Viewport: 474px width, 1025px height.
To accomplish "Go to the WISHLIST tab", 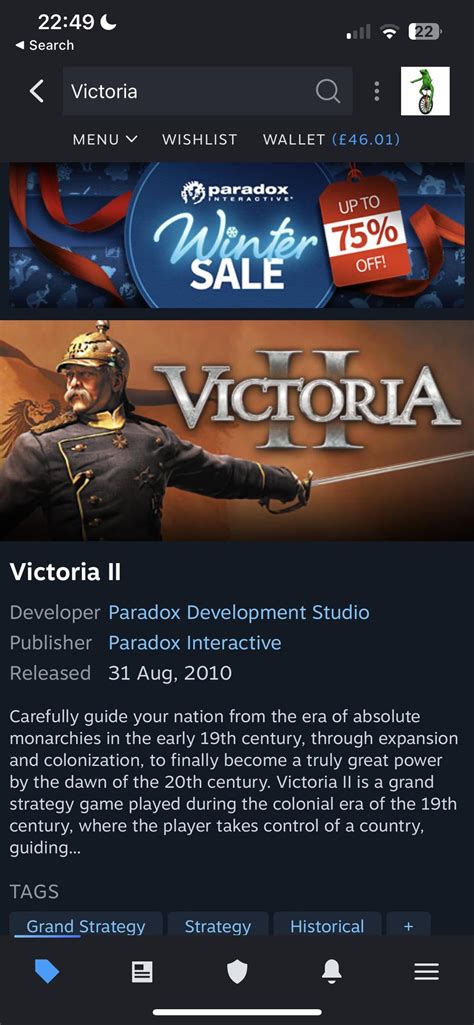I will (199, 139).
